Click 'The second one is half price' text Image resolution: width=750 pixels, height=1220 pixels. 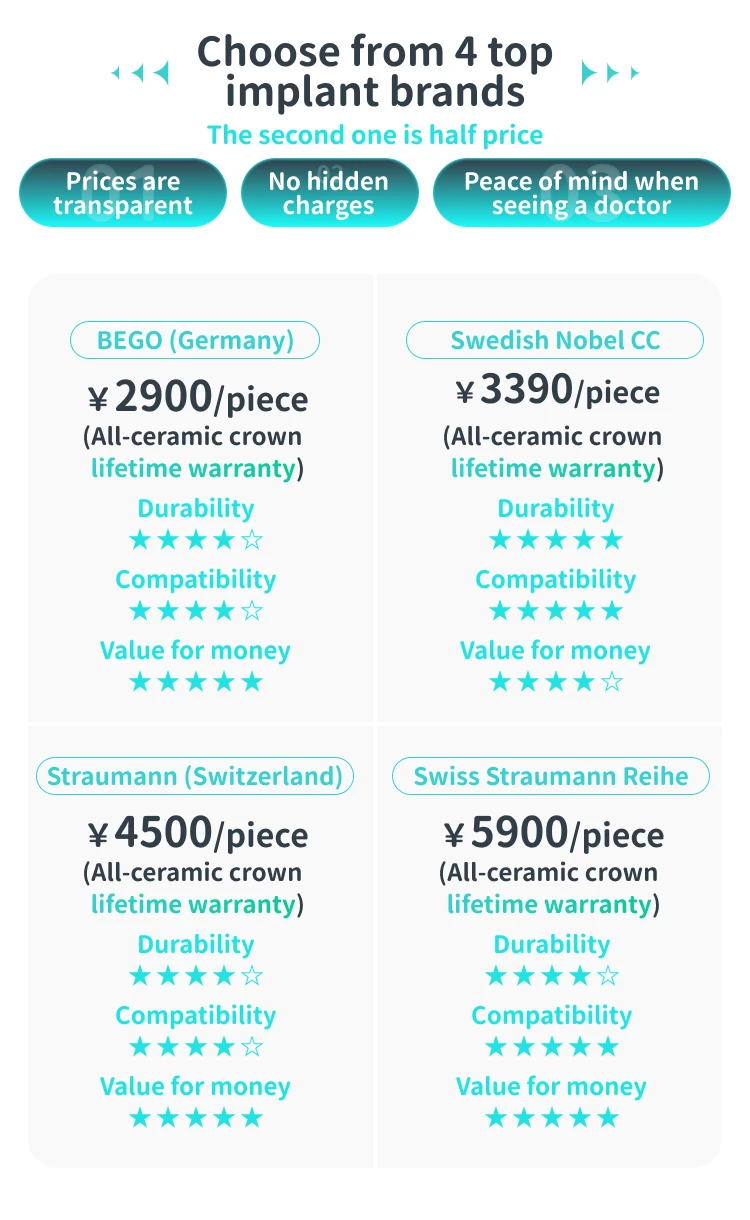pos(375,135)
